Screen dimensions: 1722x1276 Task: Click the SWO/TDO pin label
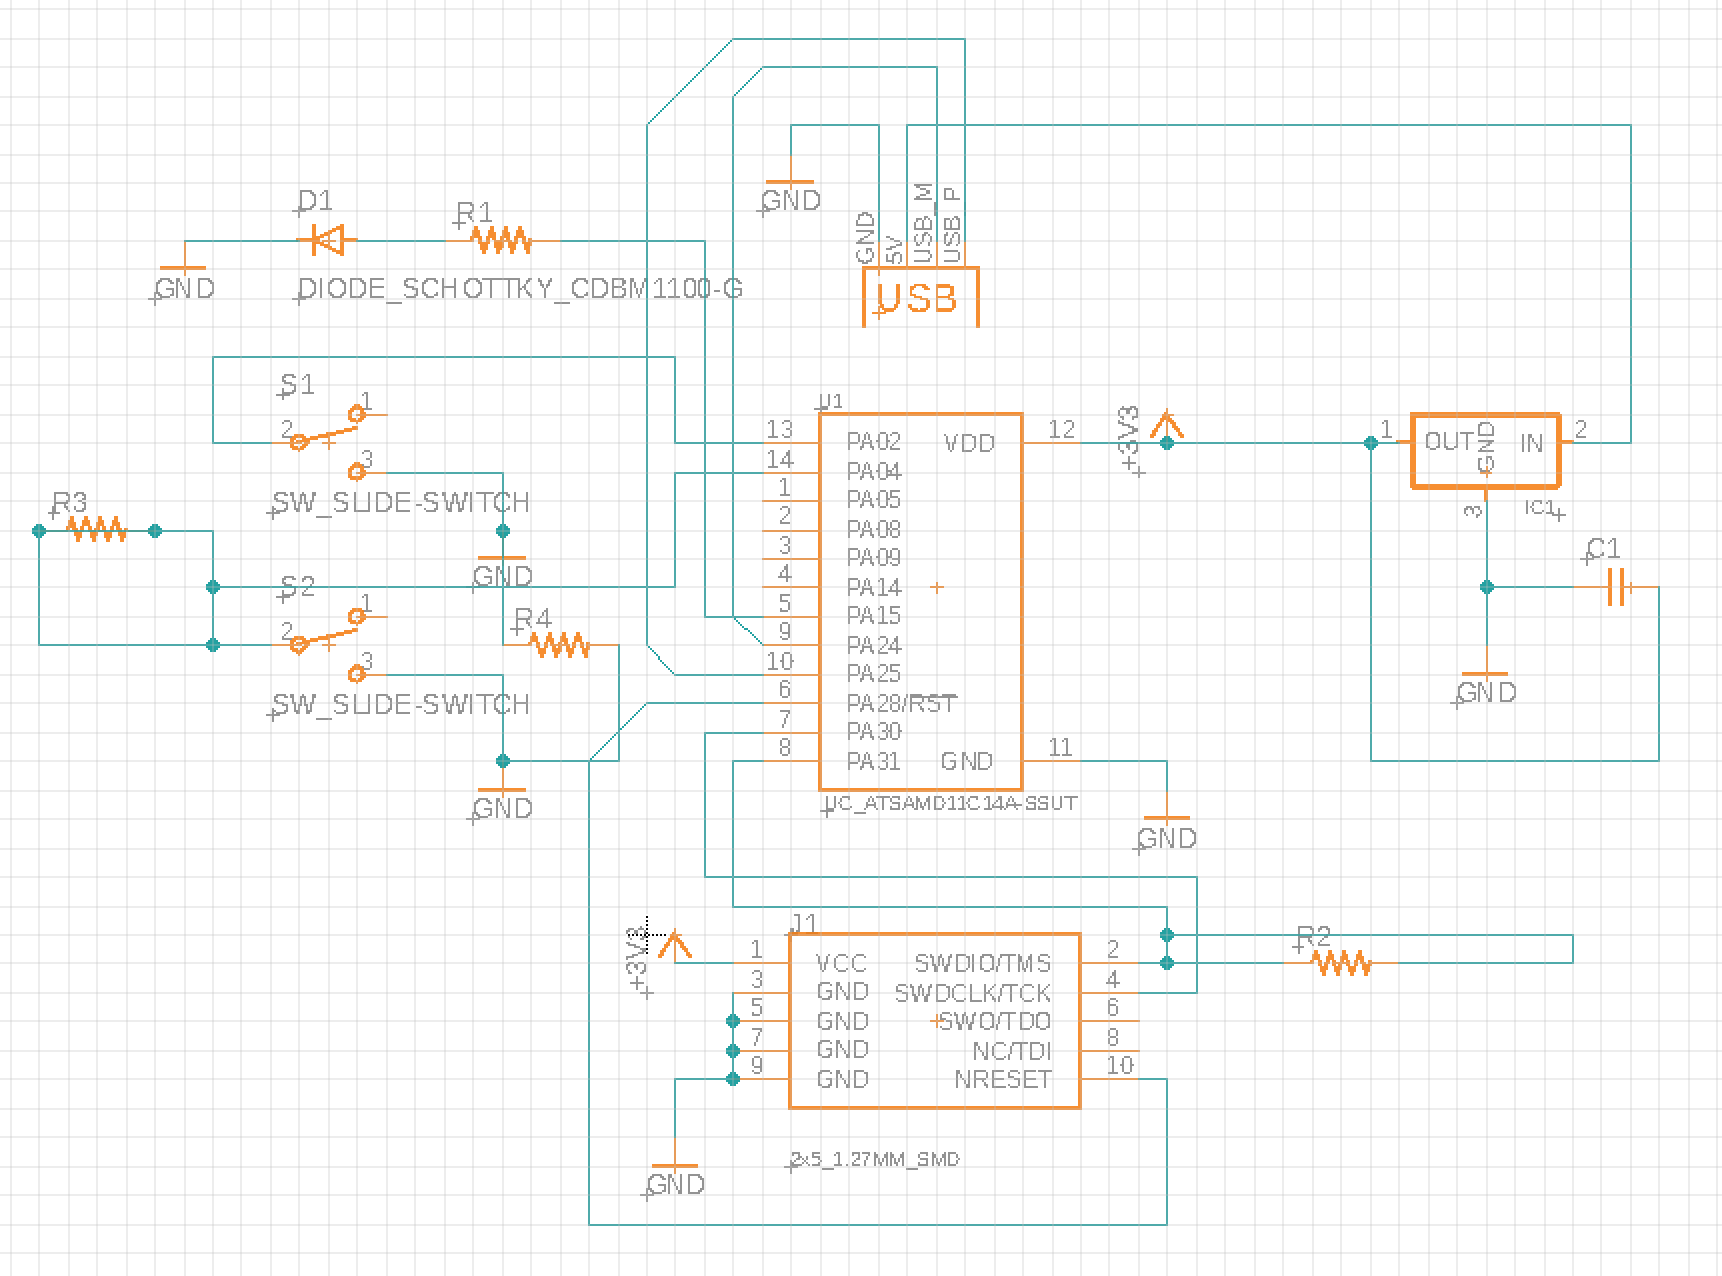(996, 1021)
